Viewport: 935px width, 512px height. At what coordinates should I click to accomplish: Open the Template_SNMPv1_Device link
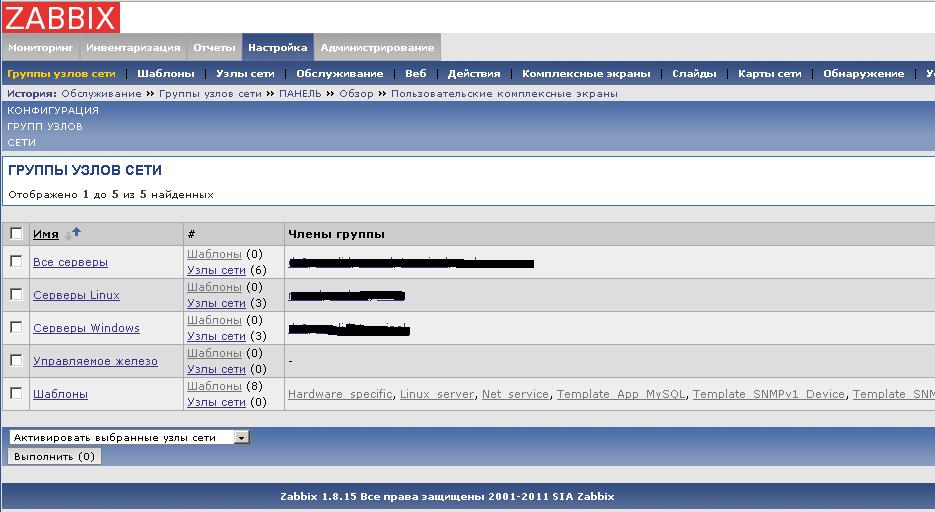point(769,394)
